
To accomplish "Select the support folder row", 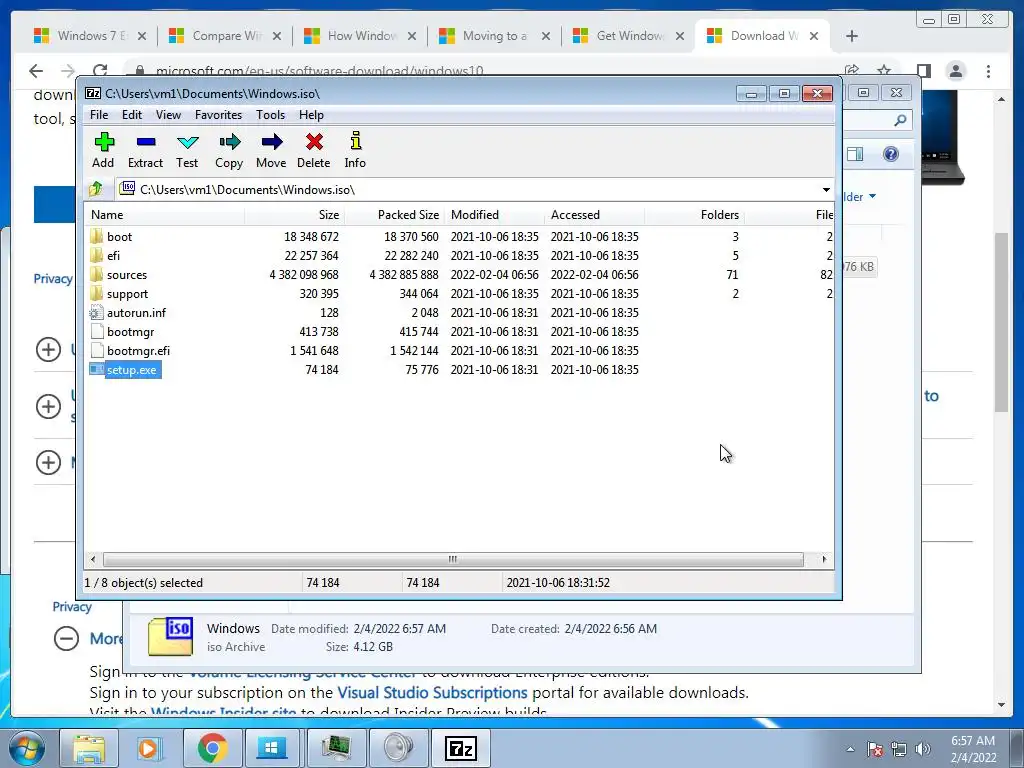I will click(459, 294).
